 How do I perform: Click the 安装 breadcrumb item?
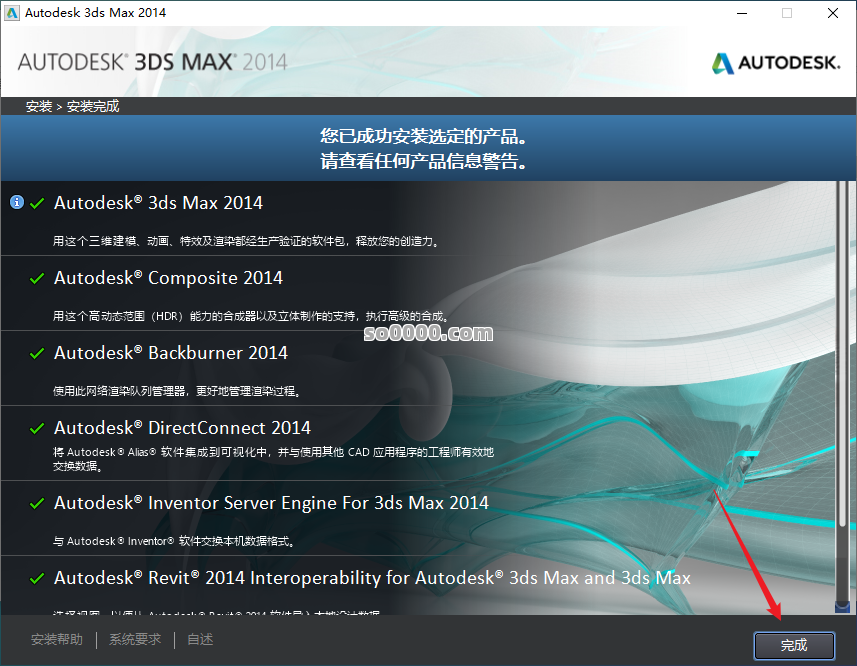coord(39,106)
